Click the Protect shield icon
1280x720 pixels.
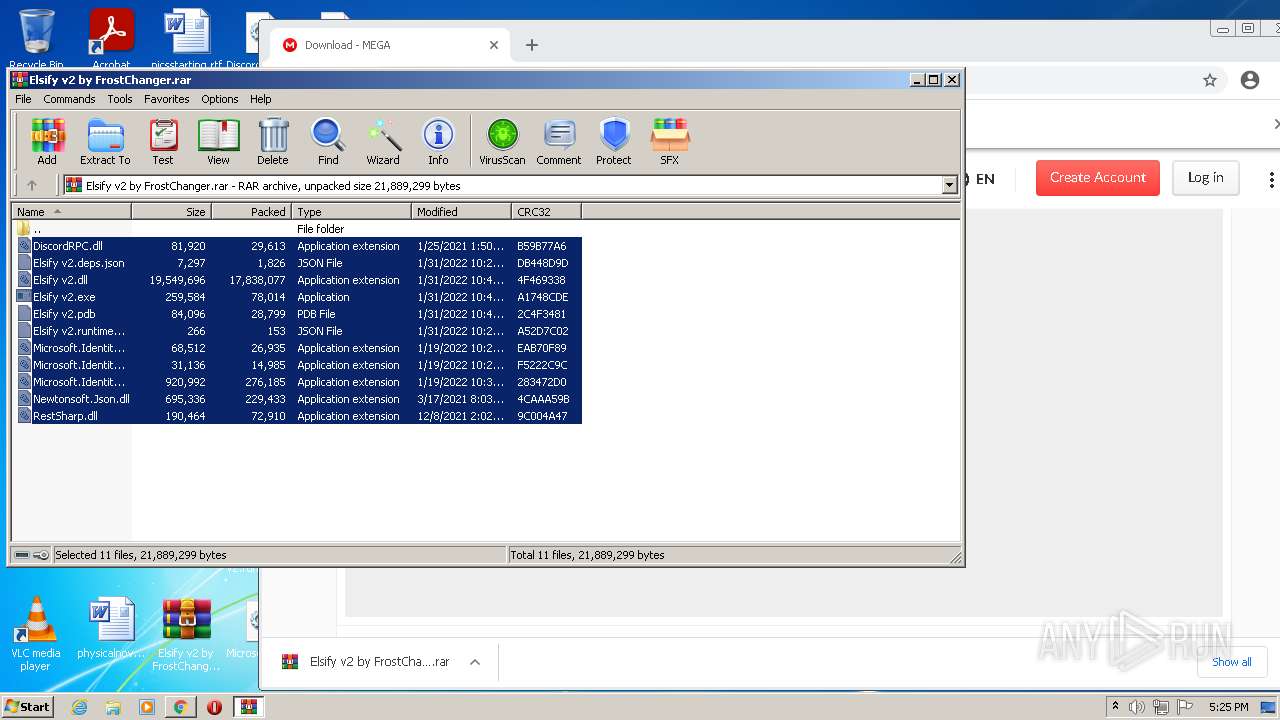pos(614,141)
